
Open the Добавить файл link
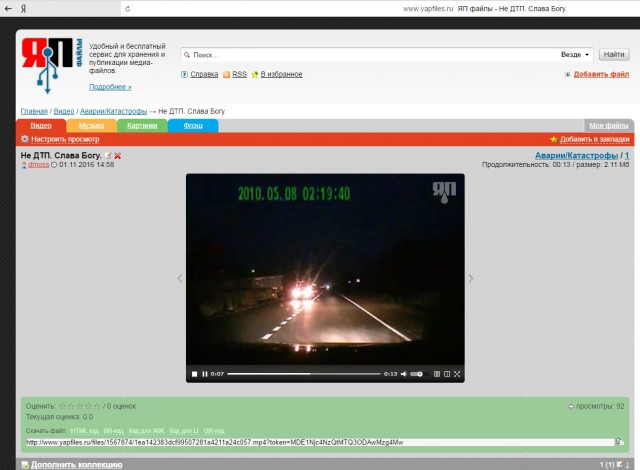601,74
